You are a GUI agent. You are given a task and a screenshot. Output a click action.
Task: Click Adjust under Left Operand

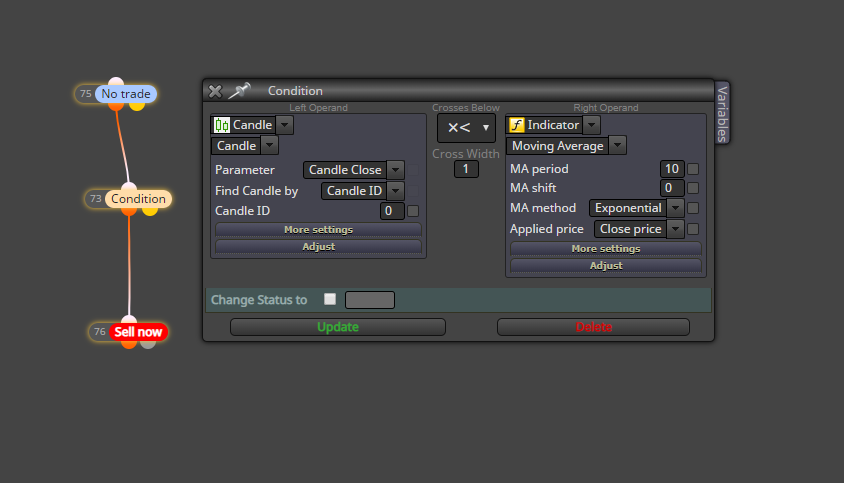[318, 247]
